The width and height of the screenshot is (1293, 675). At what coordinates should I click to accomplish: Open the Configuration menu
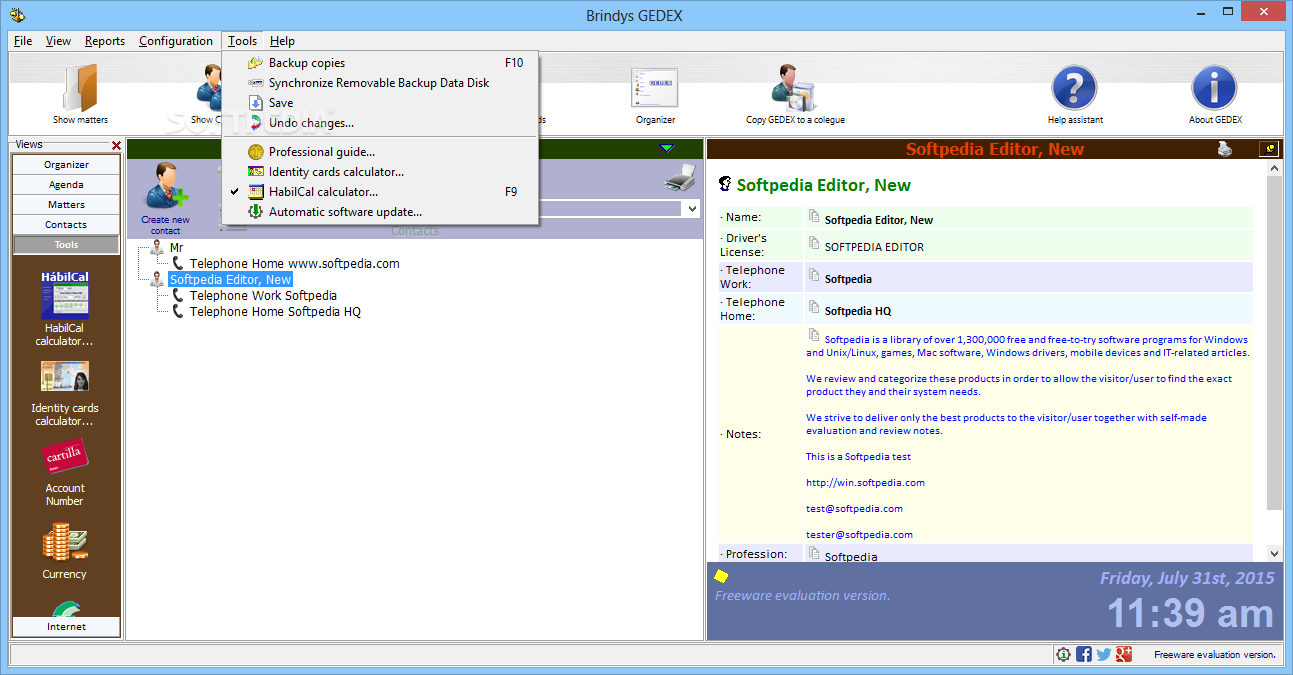176,41
